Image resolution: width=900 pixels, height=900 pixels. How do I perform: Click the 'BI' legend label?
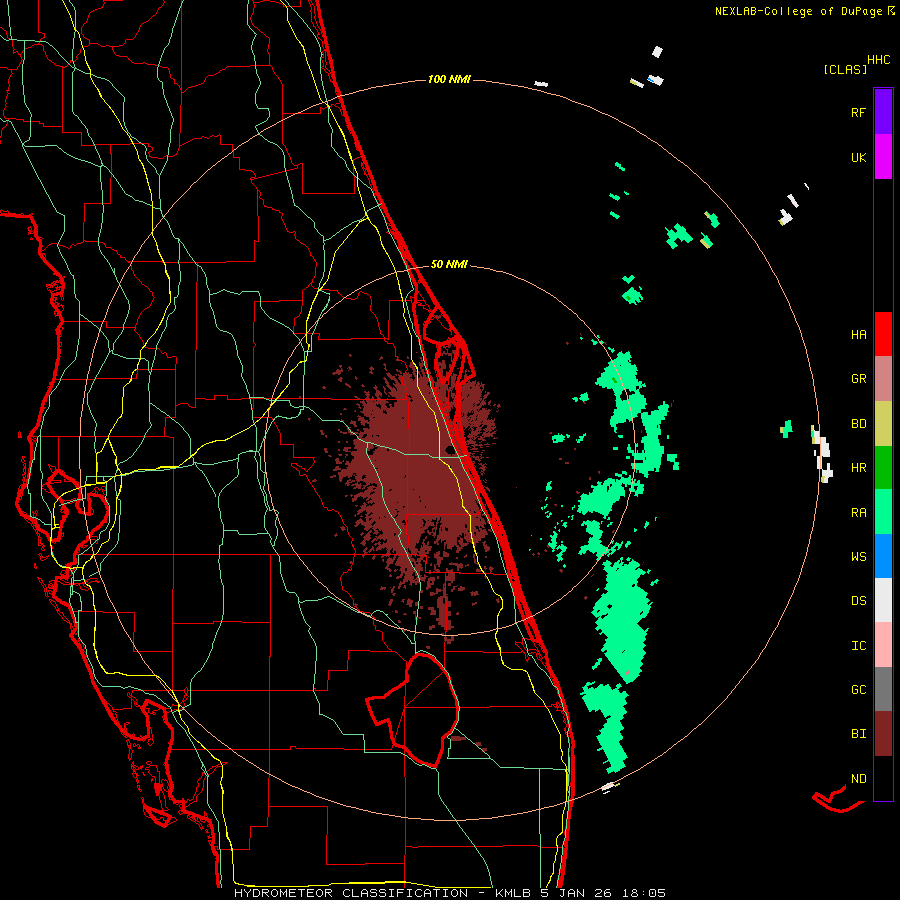coord(858,734)
